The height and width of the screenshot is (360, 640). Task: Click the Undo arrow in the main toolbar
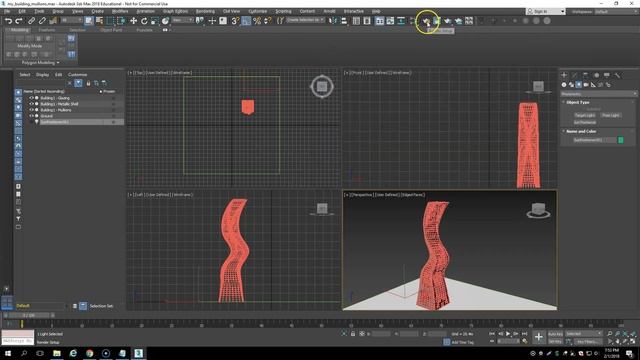pyautogui.click(x=8, y=21)
